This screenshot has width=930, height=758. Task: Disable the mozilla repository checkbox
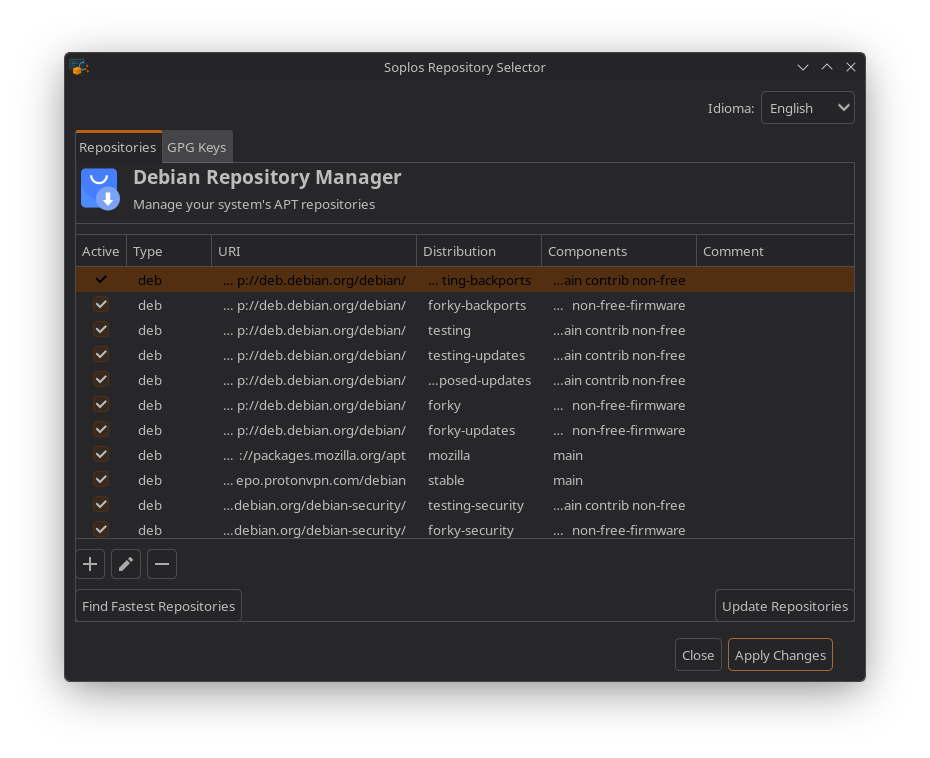(101, 454)
